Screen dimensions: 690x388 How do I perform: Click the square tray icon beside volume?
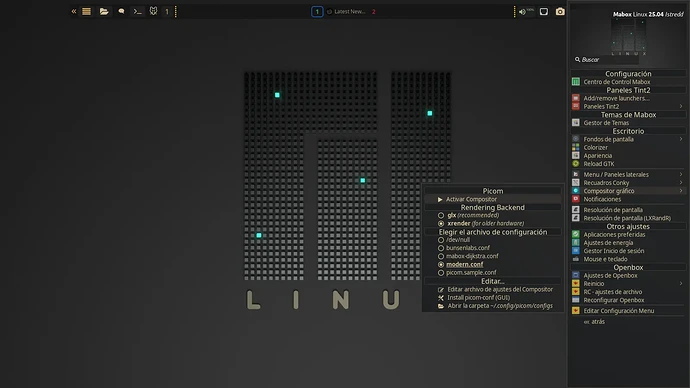pos(544,11)
